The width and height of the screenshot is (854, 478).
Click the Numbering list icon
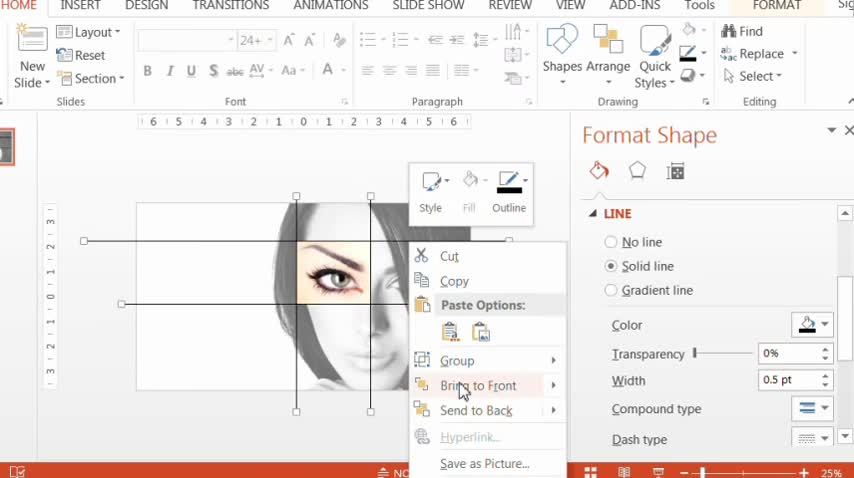(400, 40)
